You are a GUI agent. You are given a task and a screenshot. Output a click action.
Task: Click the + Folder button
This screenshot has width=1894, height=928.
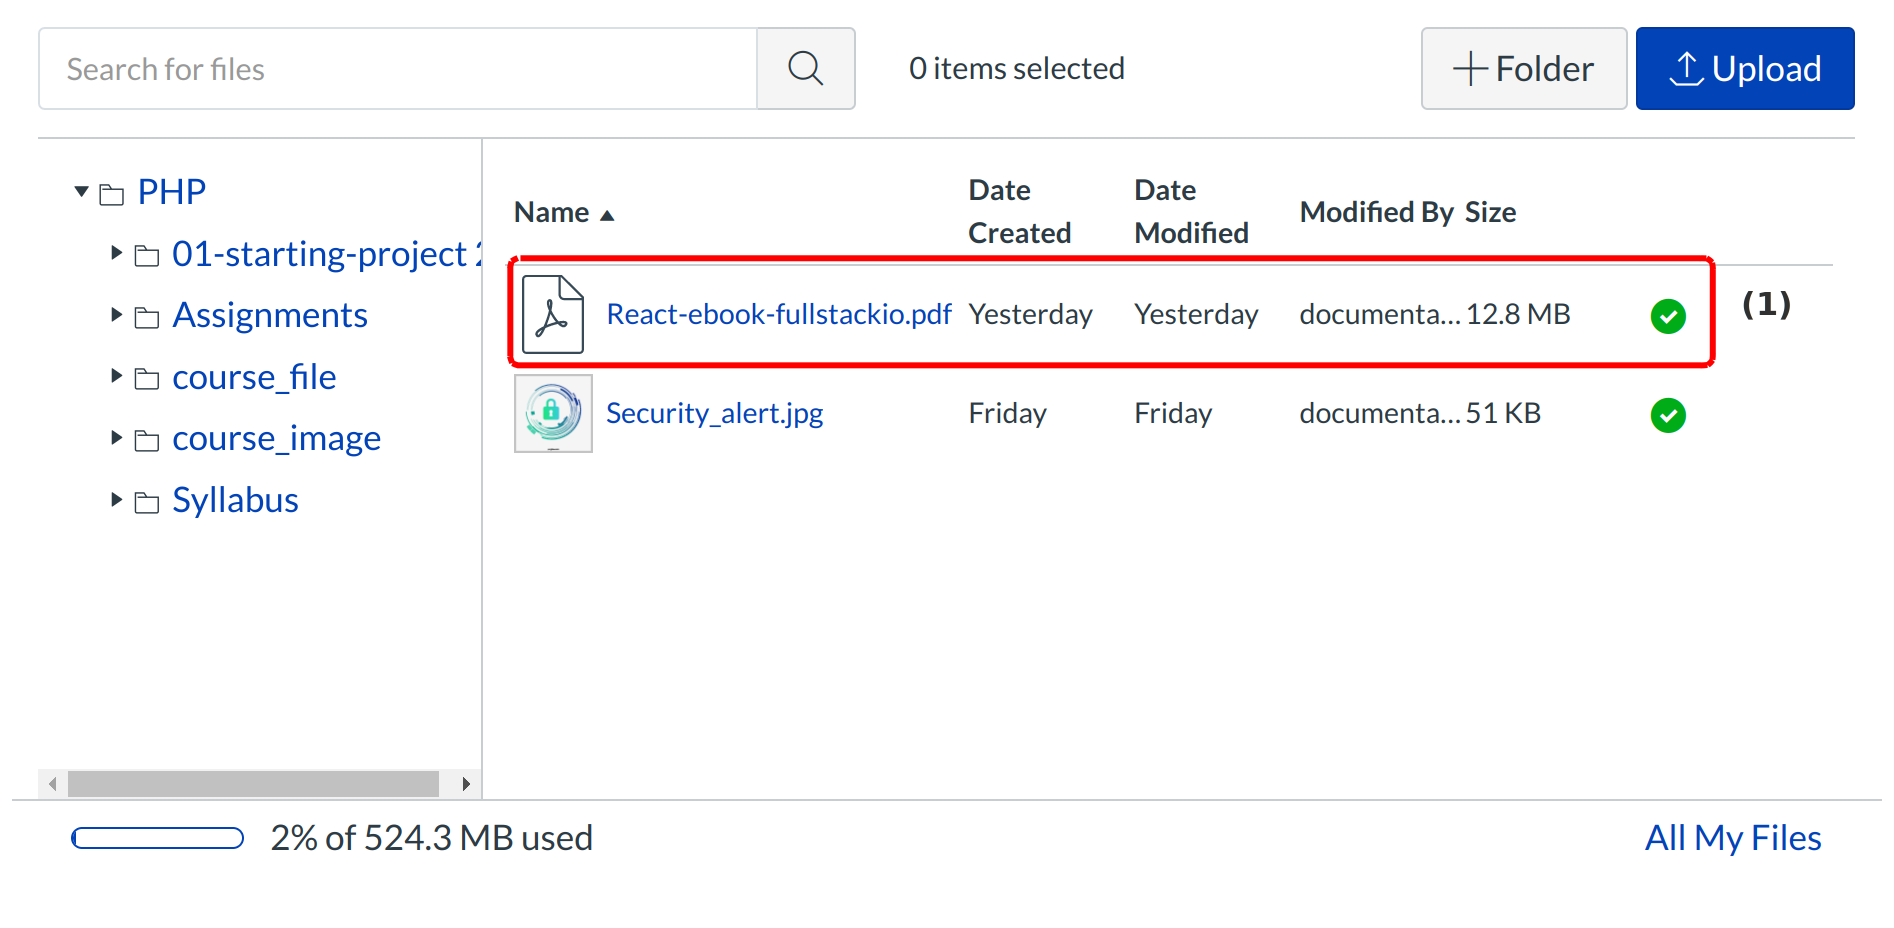pyautogui.click(x=1523, y=69)
